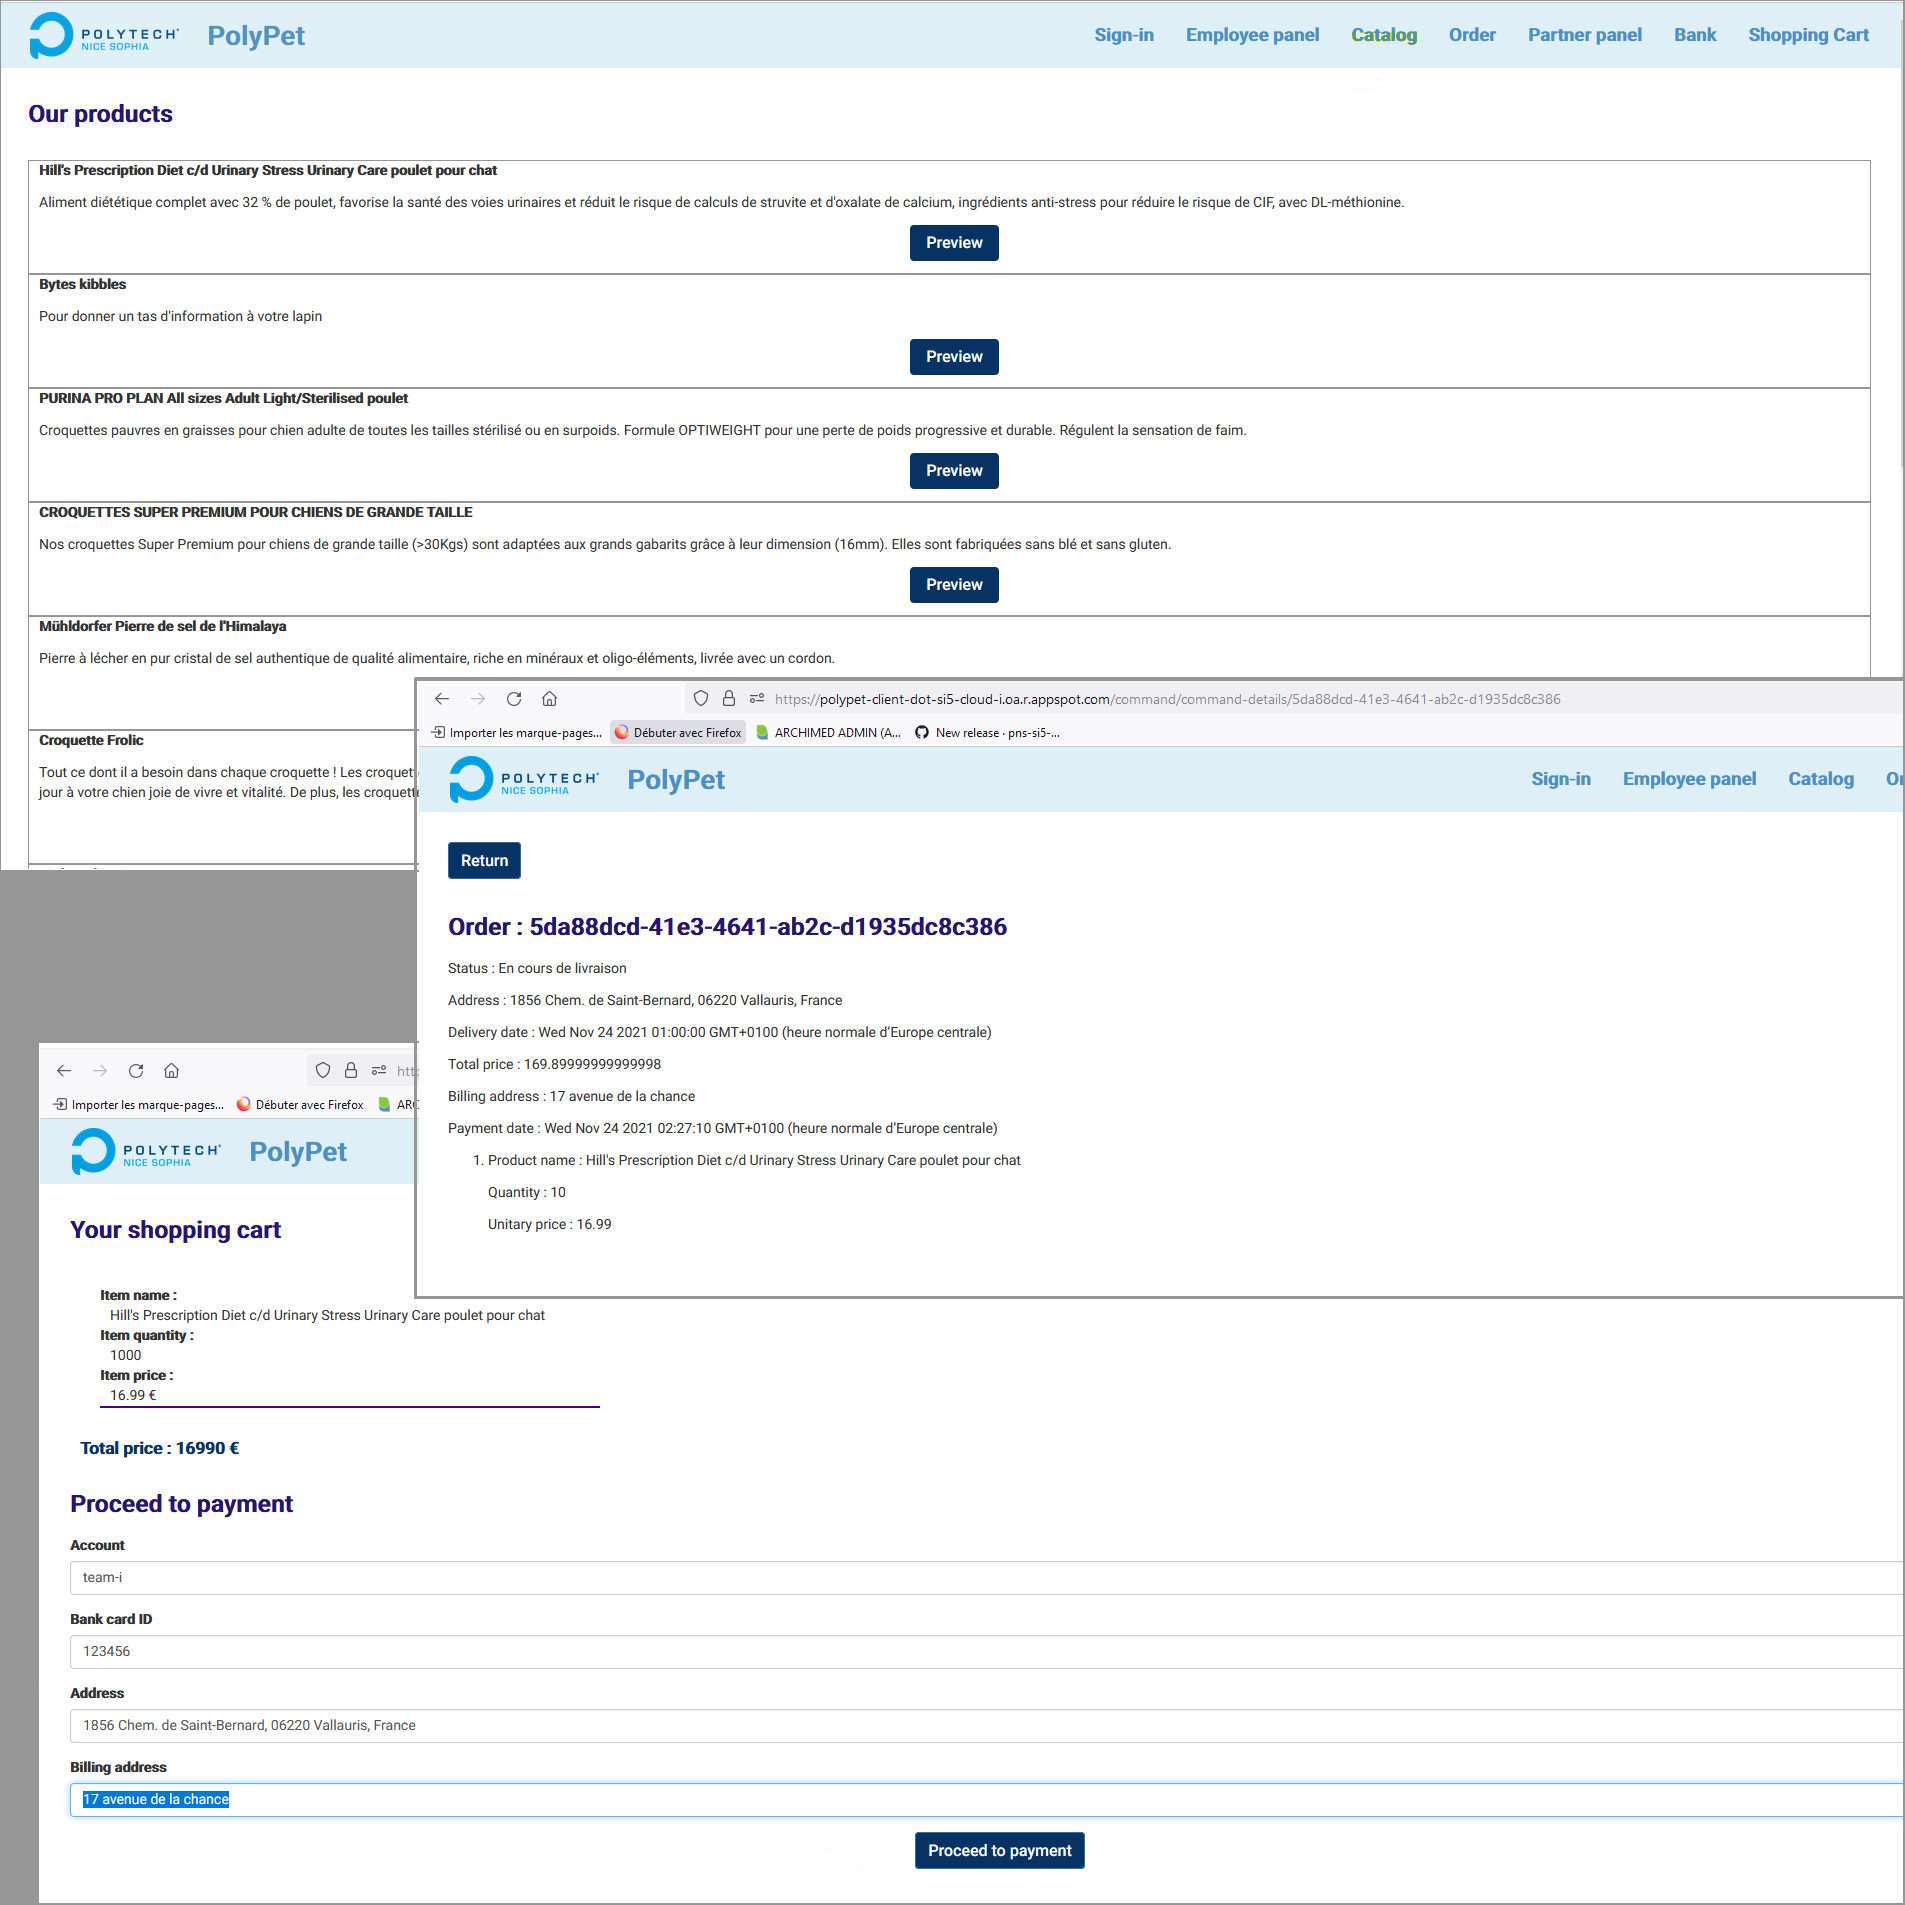Open the Bank tab in the top navigation

click(1694, 35)
